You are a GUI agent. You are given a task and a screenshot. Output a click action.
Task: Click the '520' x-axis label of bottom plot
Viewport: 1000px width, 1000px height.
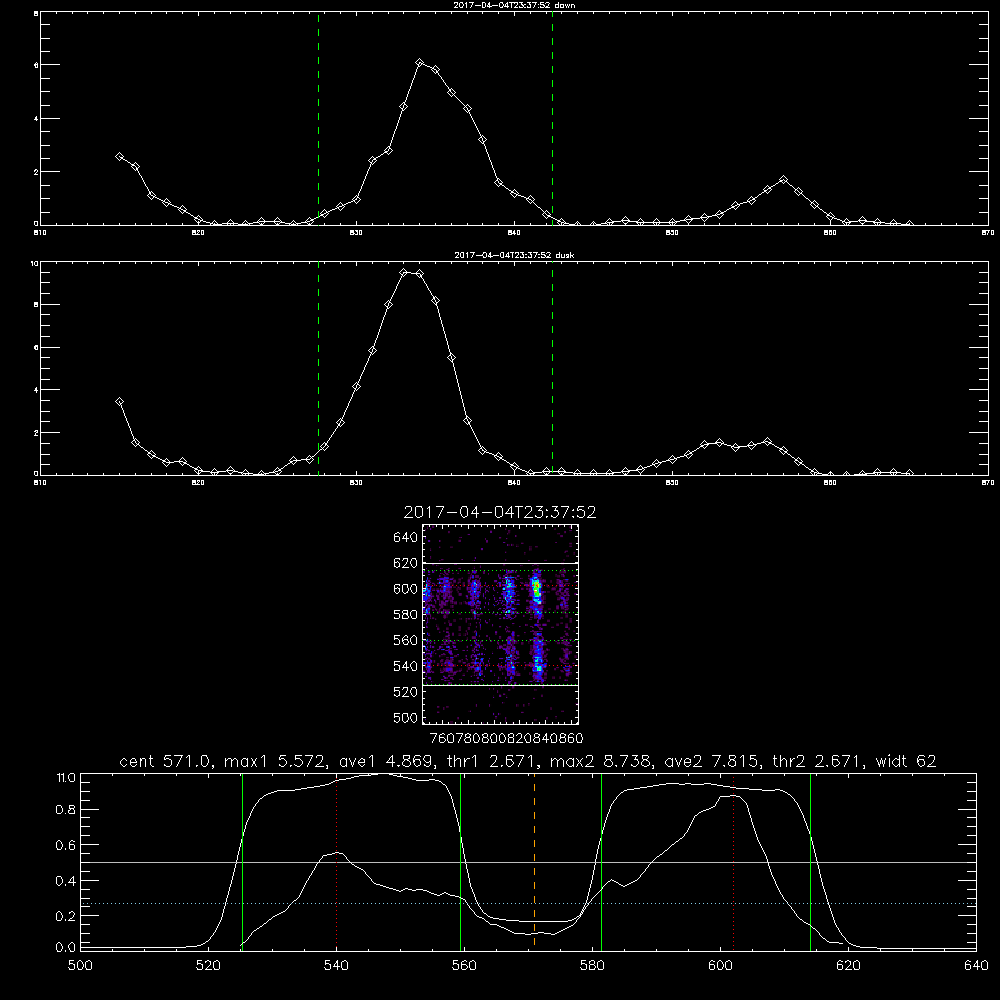click(208, 966)
